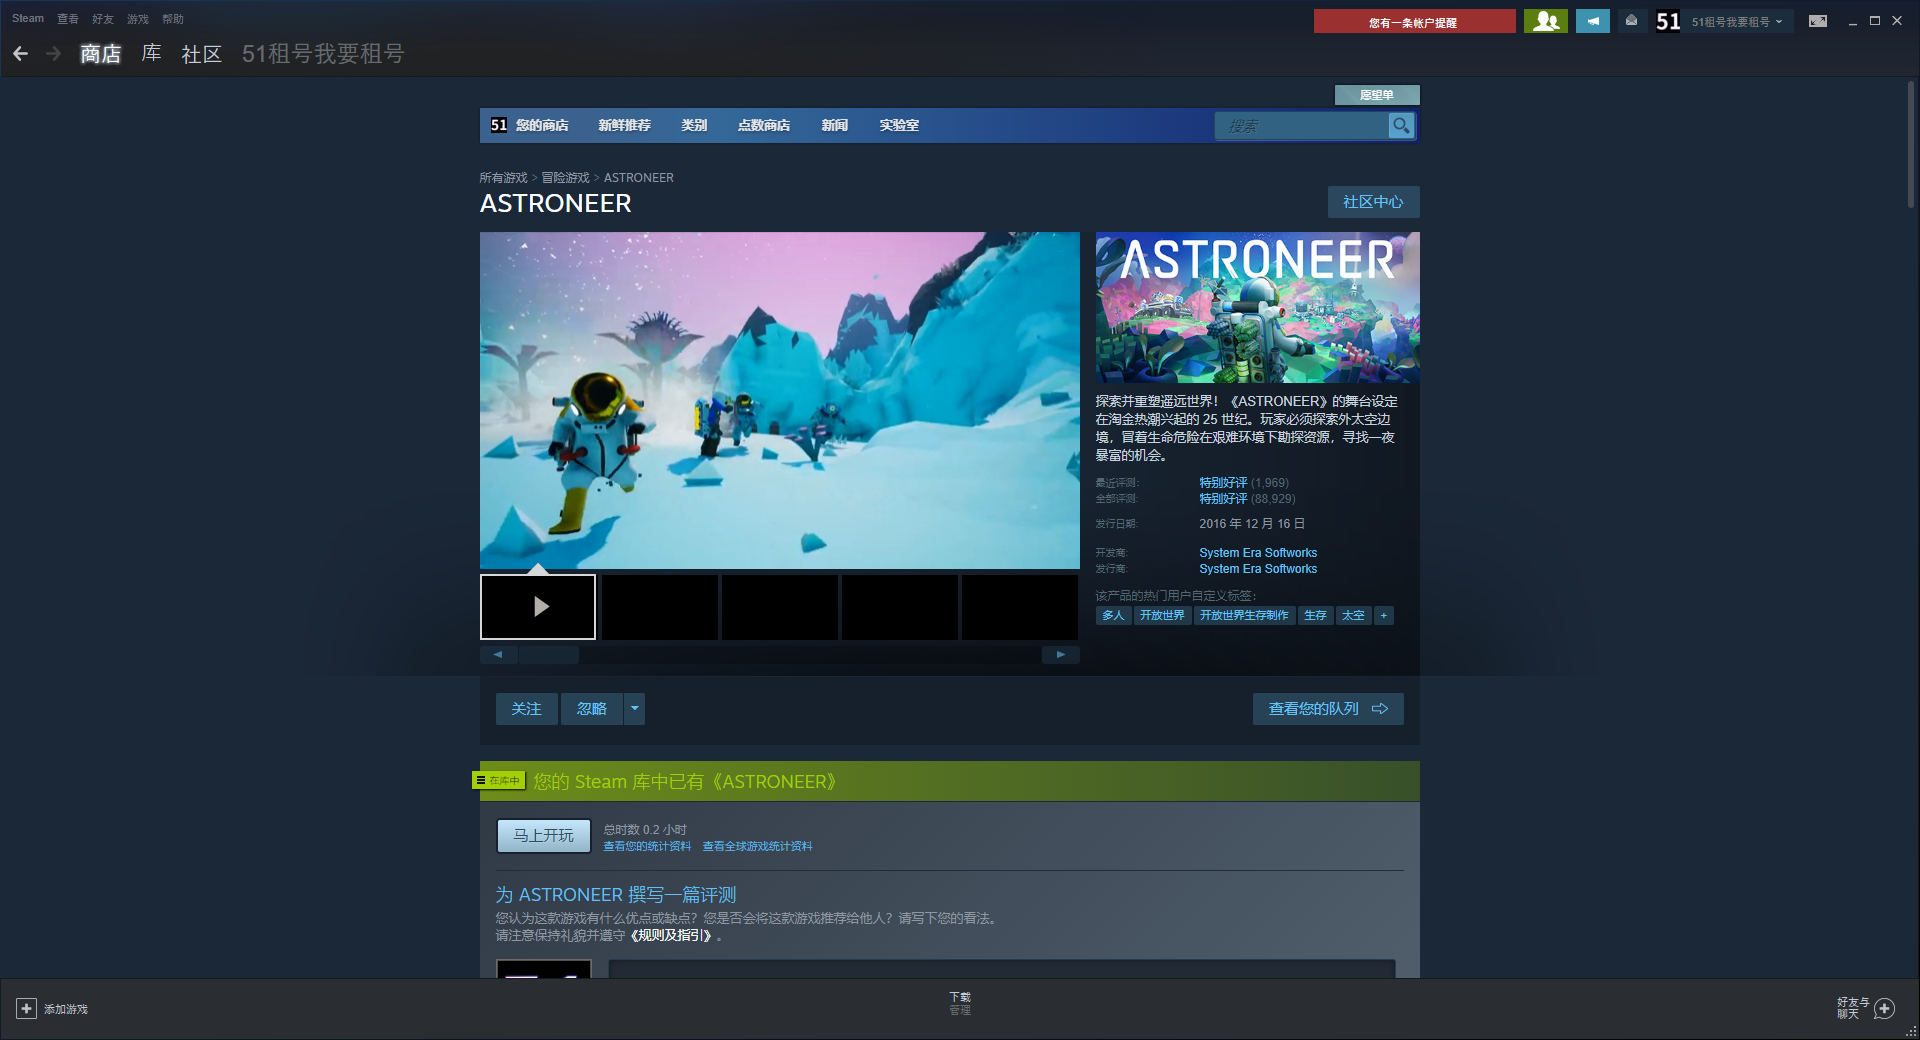Select the 开放世界生存制作 tag
This screenshot has height=1040, width=1920.
click(1244, 616)
